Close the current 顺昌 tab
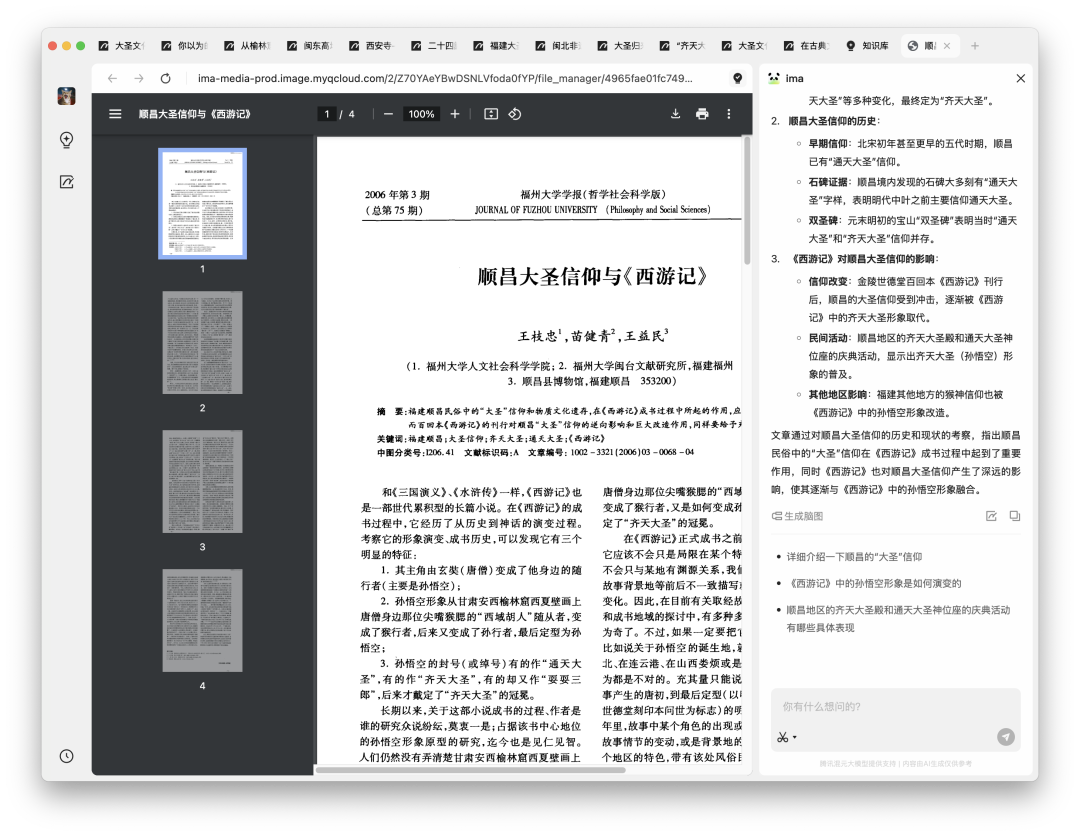Viewport: 1080px width, 836px height. (947, 45)
